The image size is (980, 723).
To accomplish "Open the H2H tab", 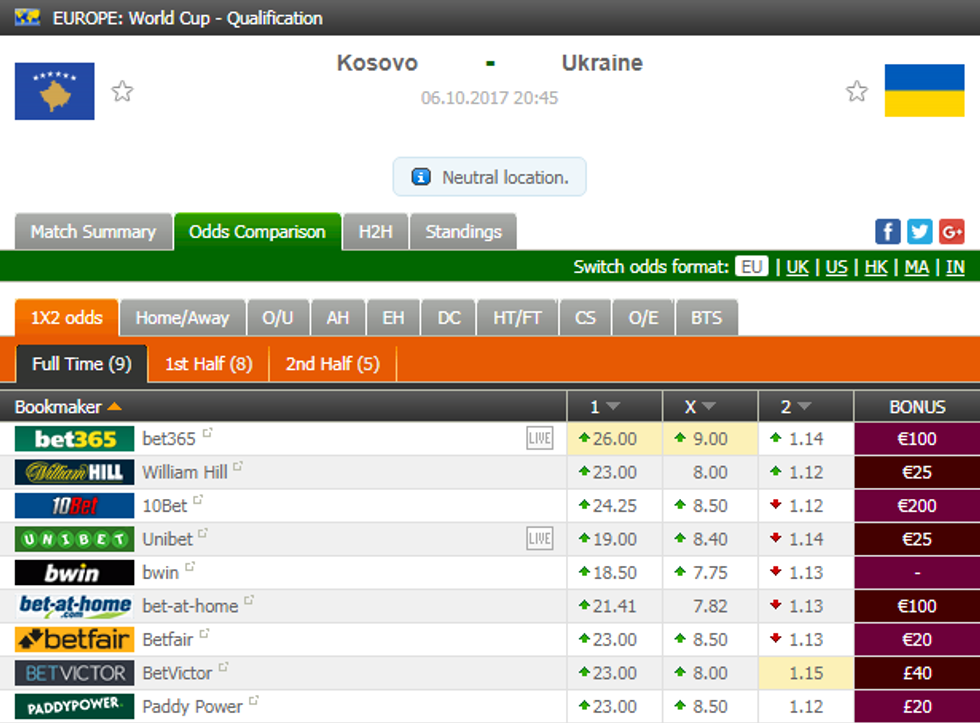I will pyautogui.click(x=375, y=232).
